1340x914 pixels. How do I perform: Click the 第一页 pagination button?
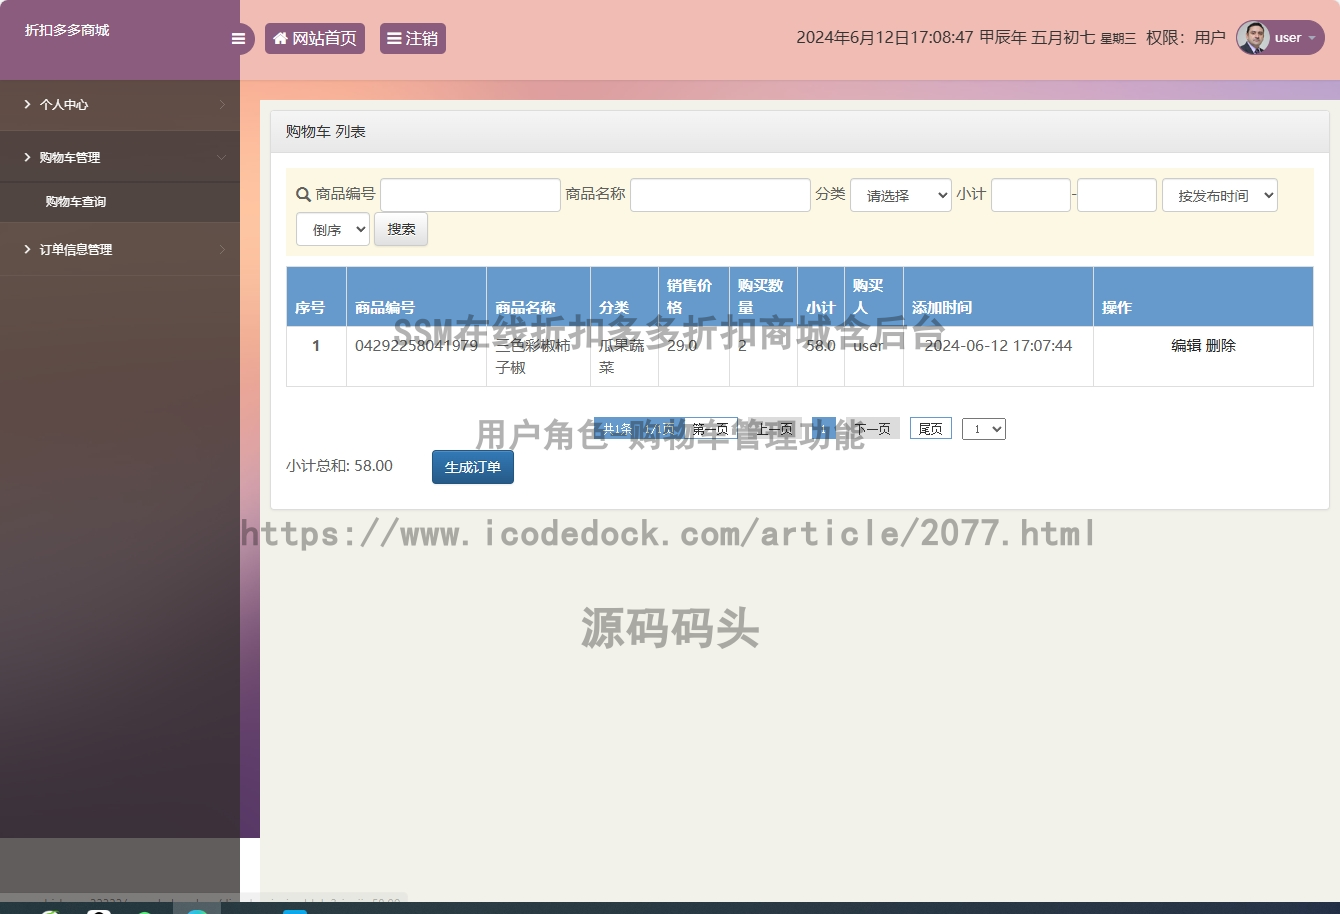[710, 429]
